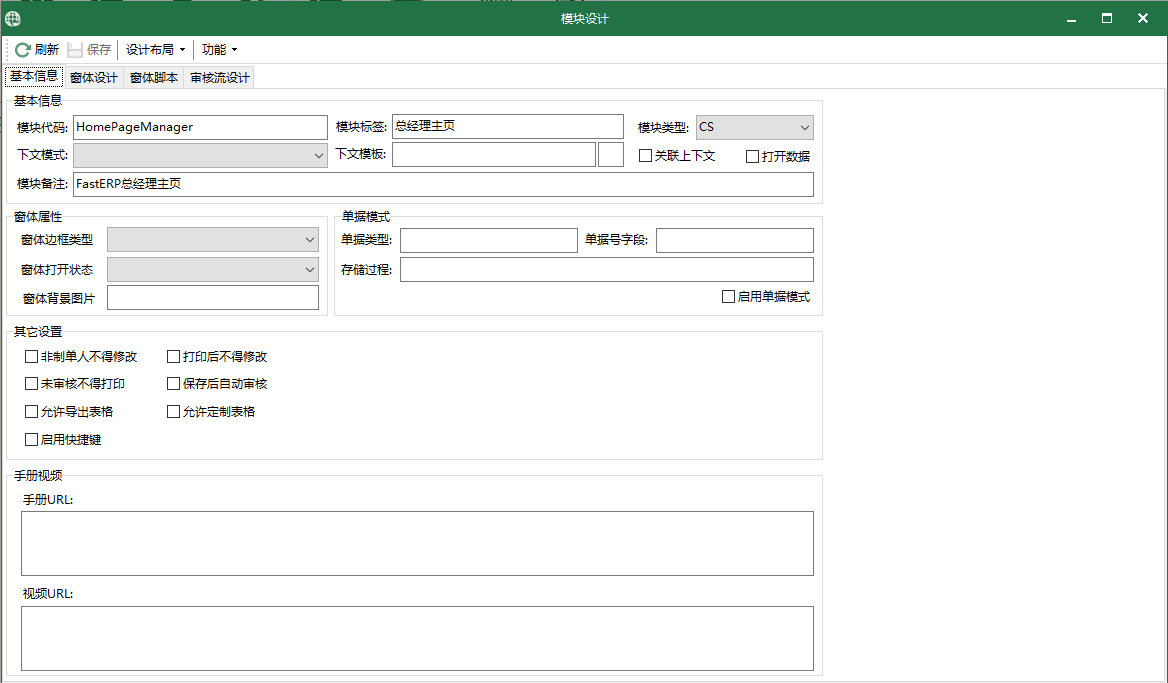Click the 存储过程 input field
The width and height of the screenshot is (1168, 683).
click(x=607, y=270)
